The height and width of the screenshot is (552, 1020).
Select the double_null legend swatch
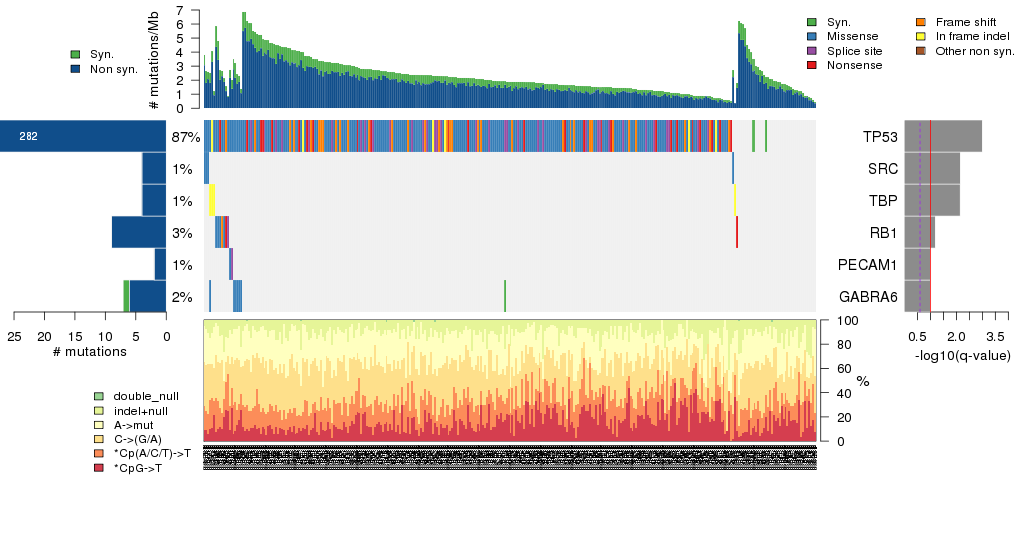coord(99,397)
